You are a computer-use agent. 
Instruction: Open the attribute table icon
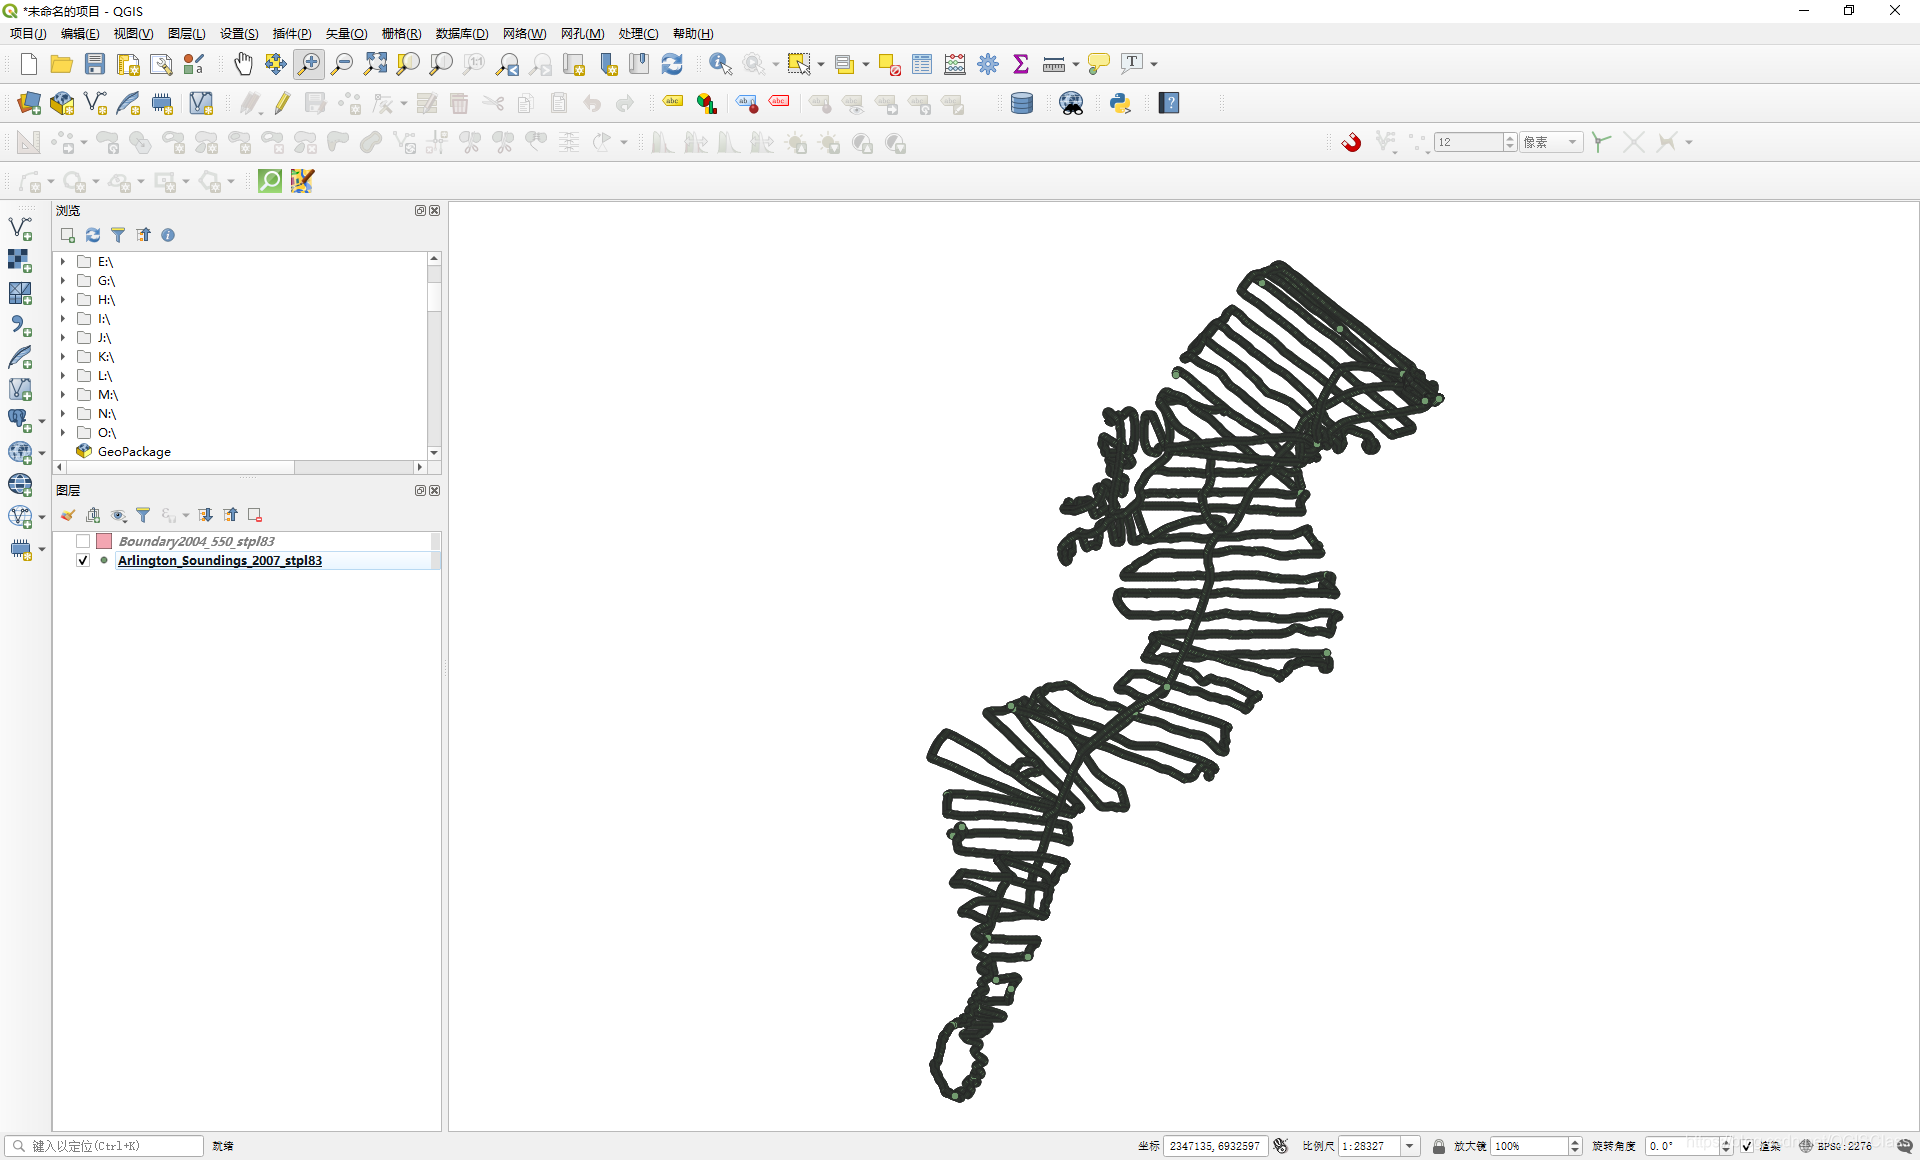(x=922, y=64)
